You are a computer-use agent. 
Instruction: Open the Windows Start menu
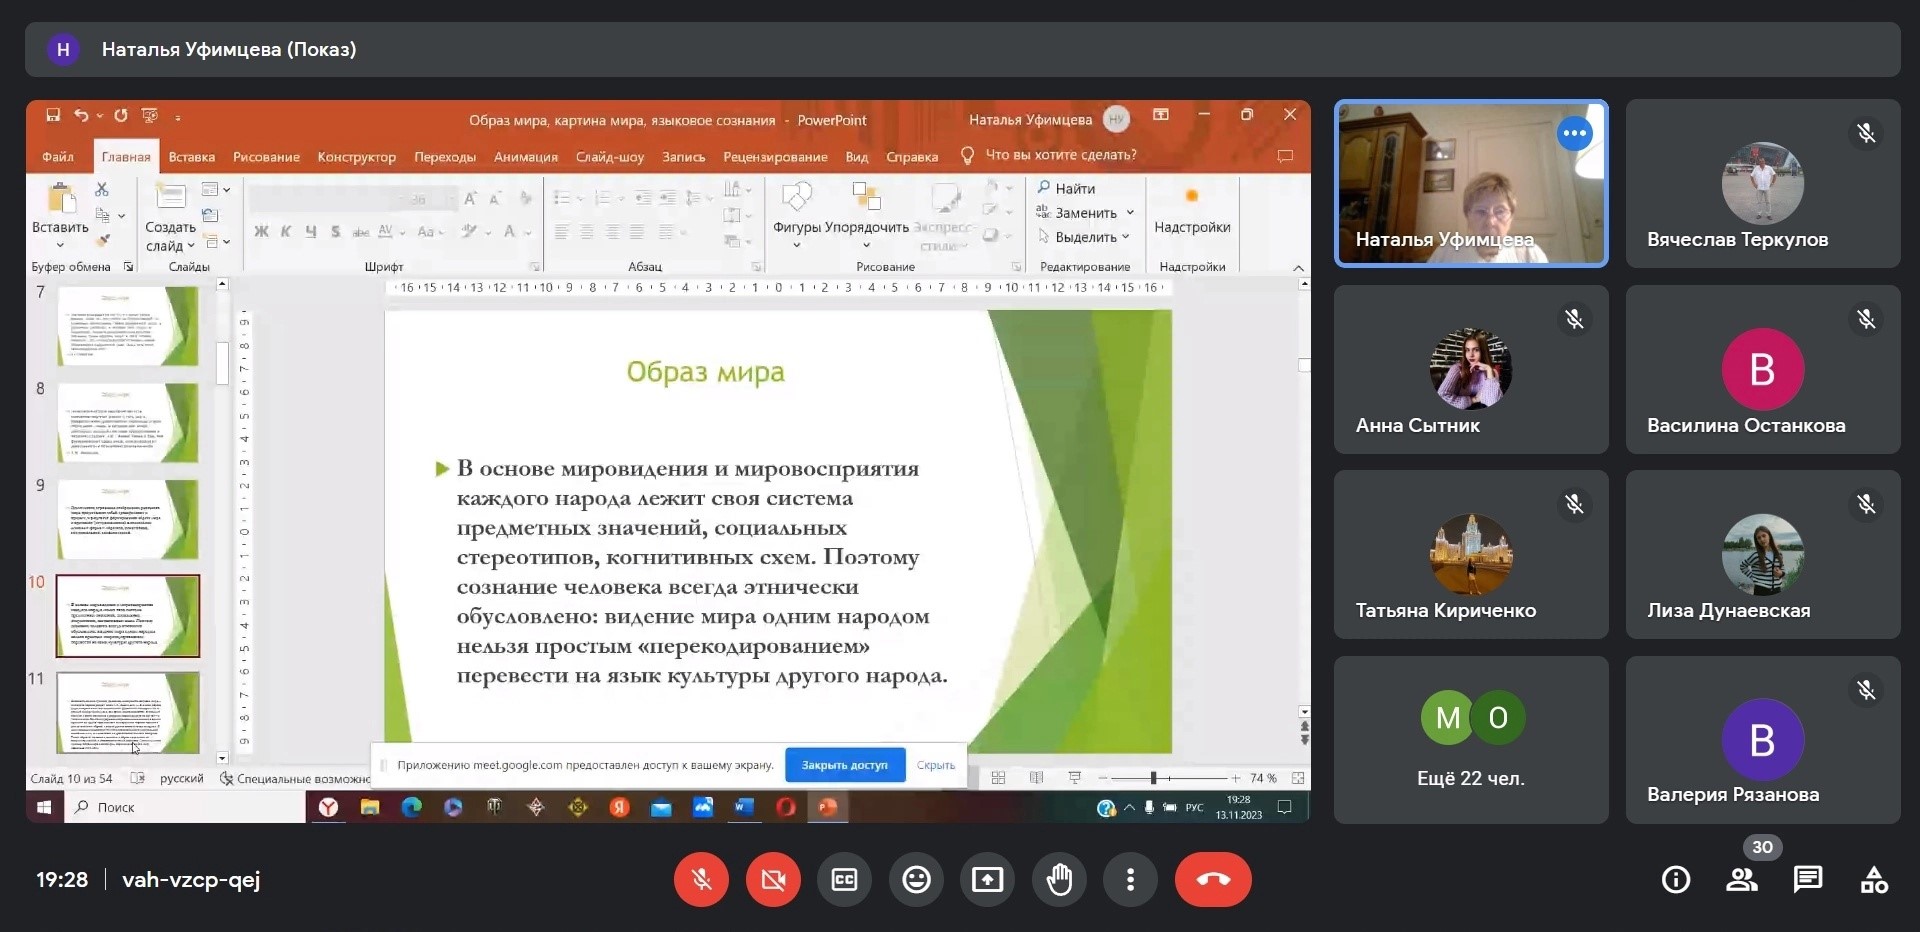[x=44, y=807]
